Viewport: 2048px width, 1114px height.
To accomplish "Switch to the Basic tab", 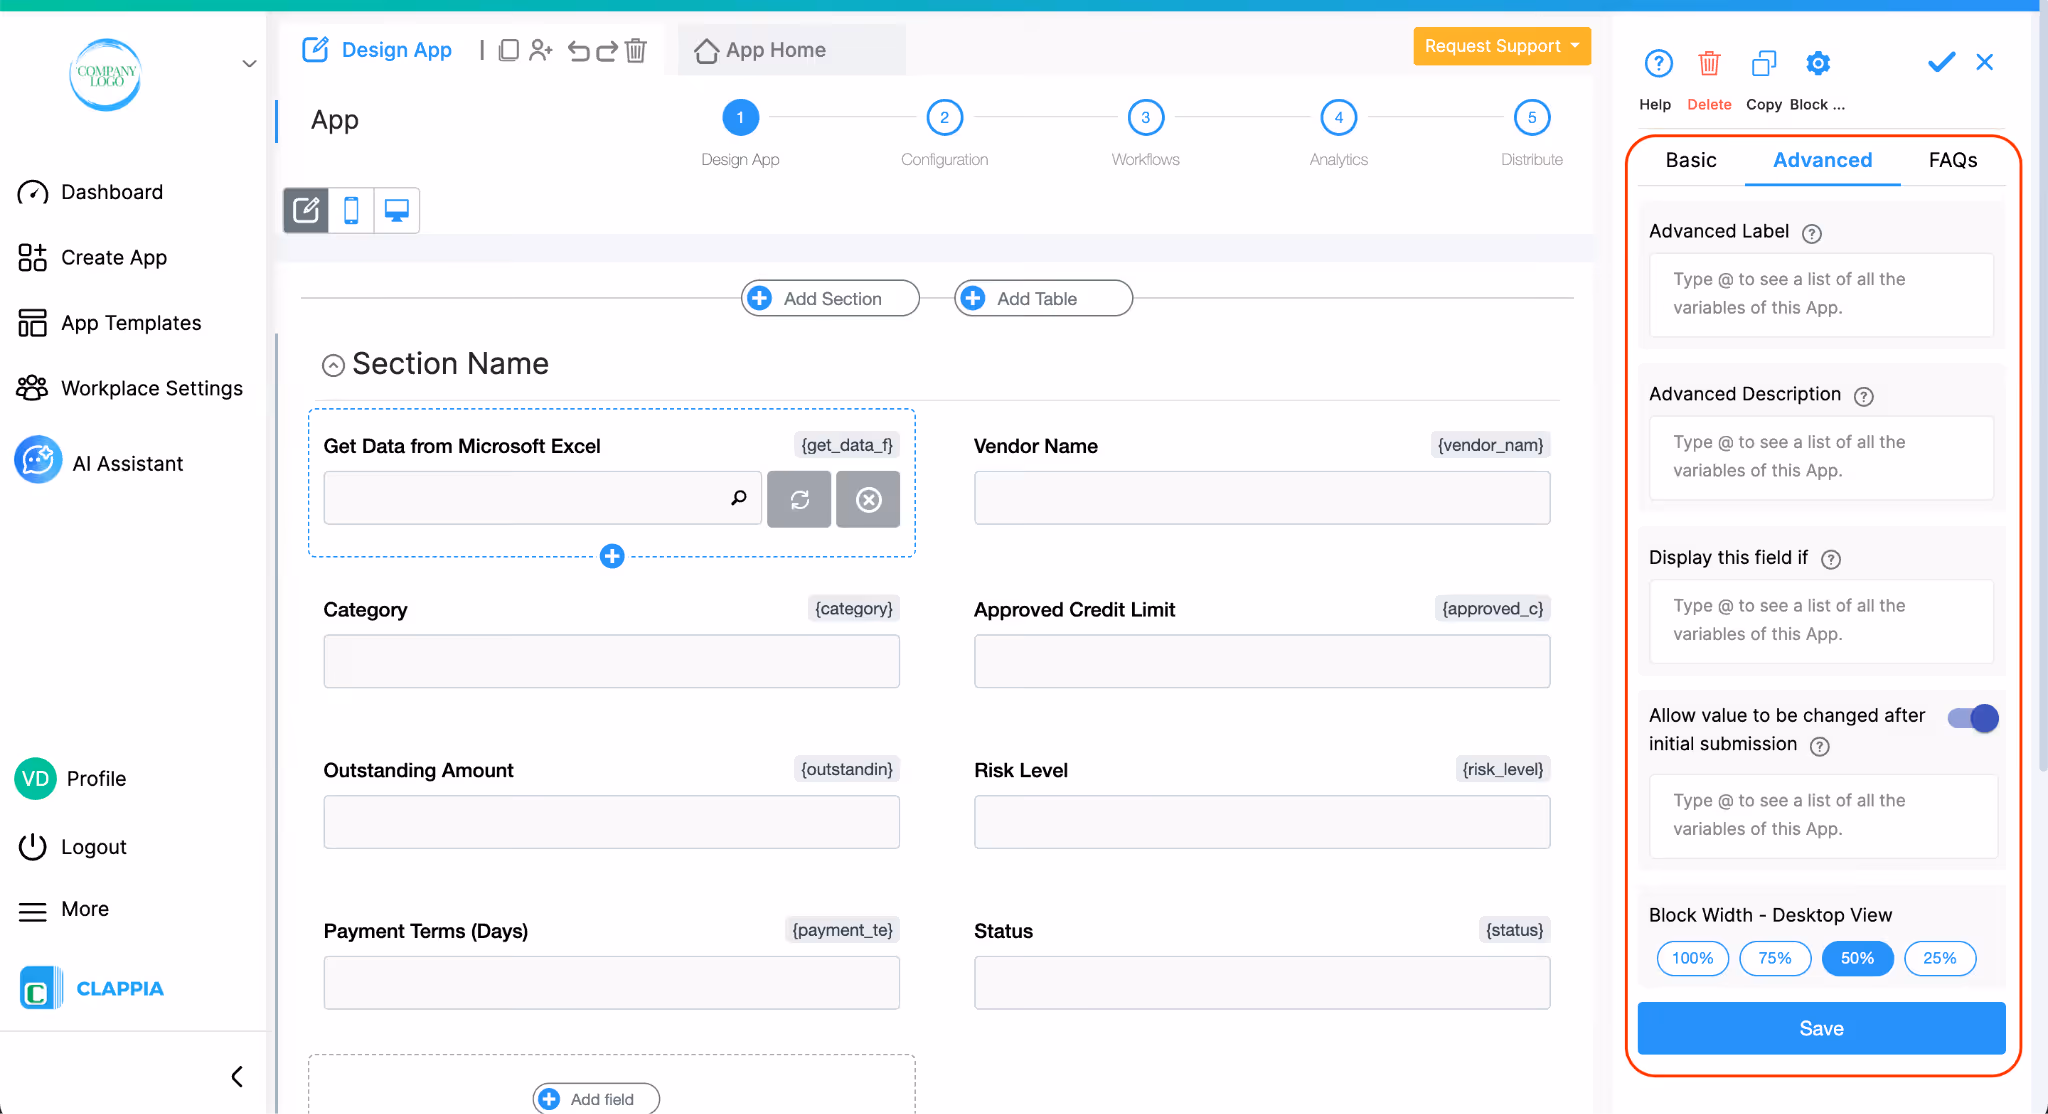I will tap(1690, 160).
